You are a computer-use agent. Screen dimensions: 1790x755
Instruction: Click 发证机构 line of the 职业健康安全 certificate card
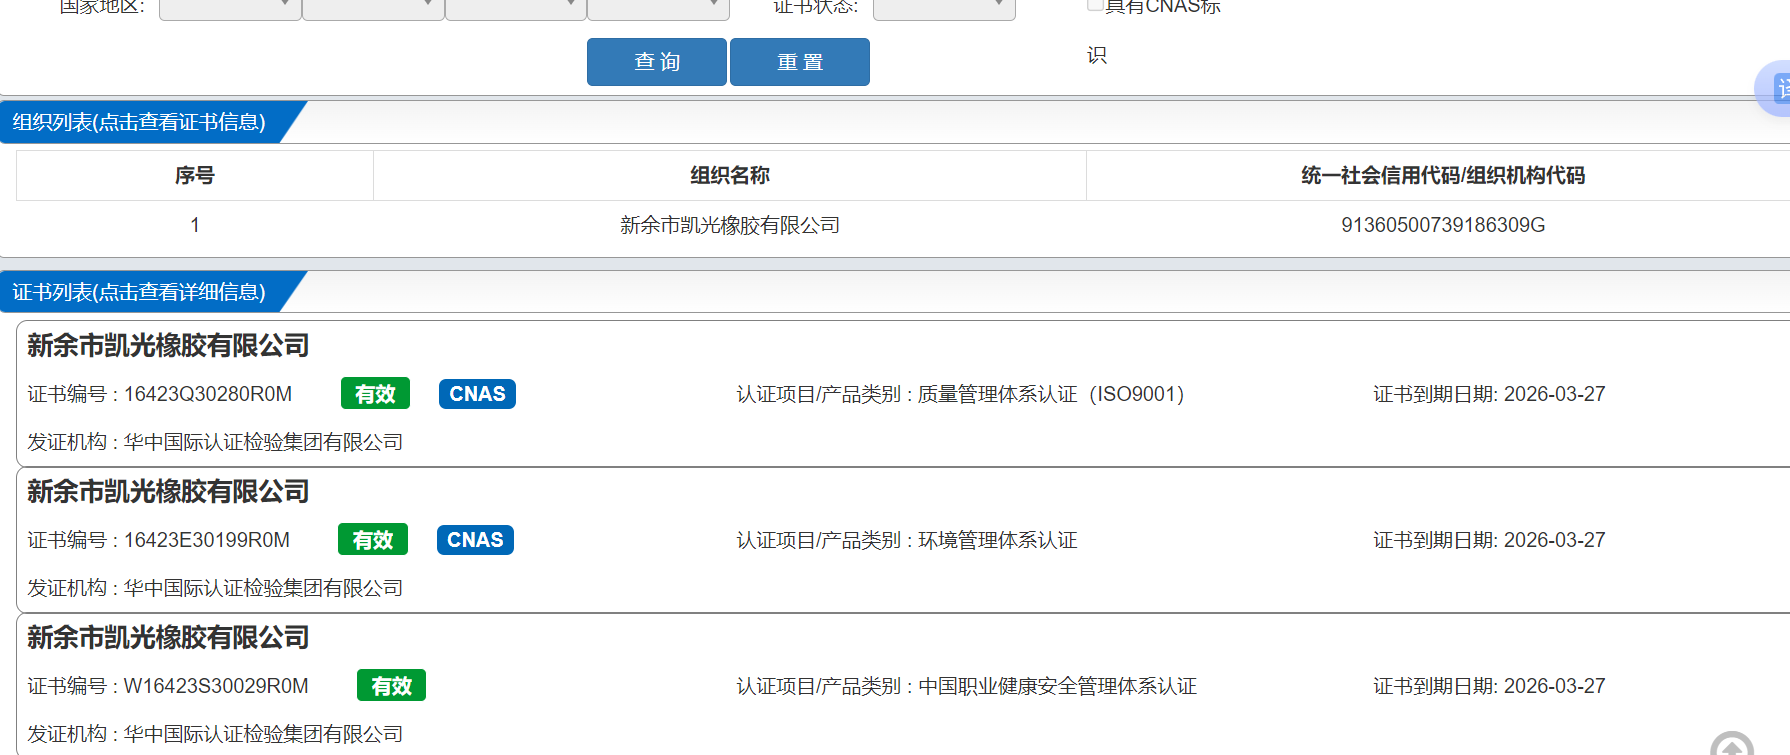coord(215,734)
